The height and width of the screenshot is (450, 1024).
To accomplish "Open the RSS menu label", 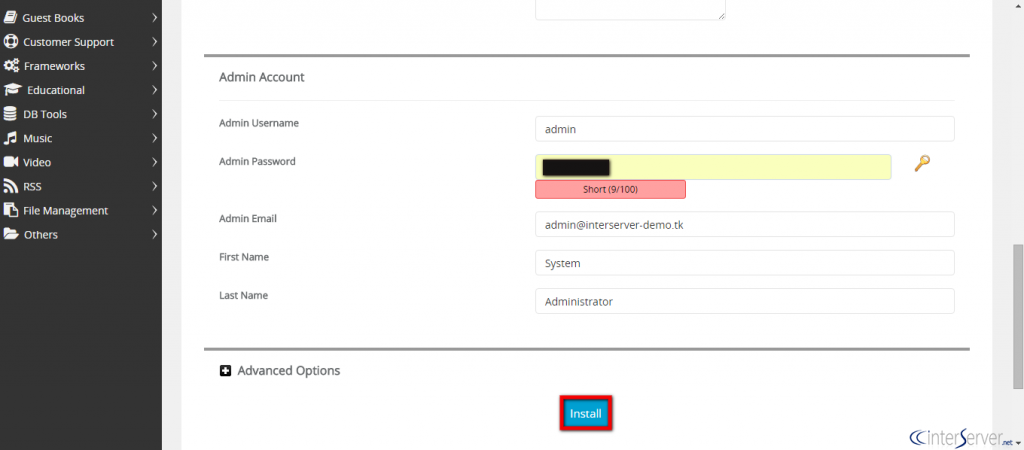I will coord(33,187).
